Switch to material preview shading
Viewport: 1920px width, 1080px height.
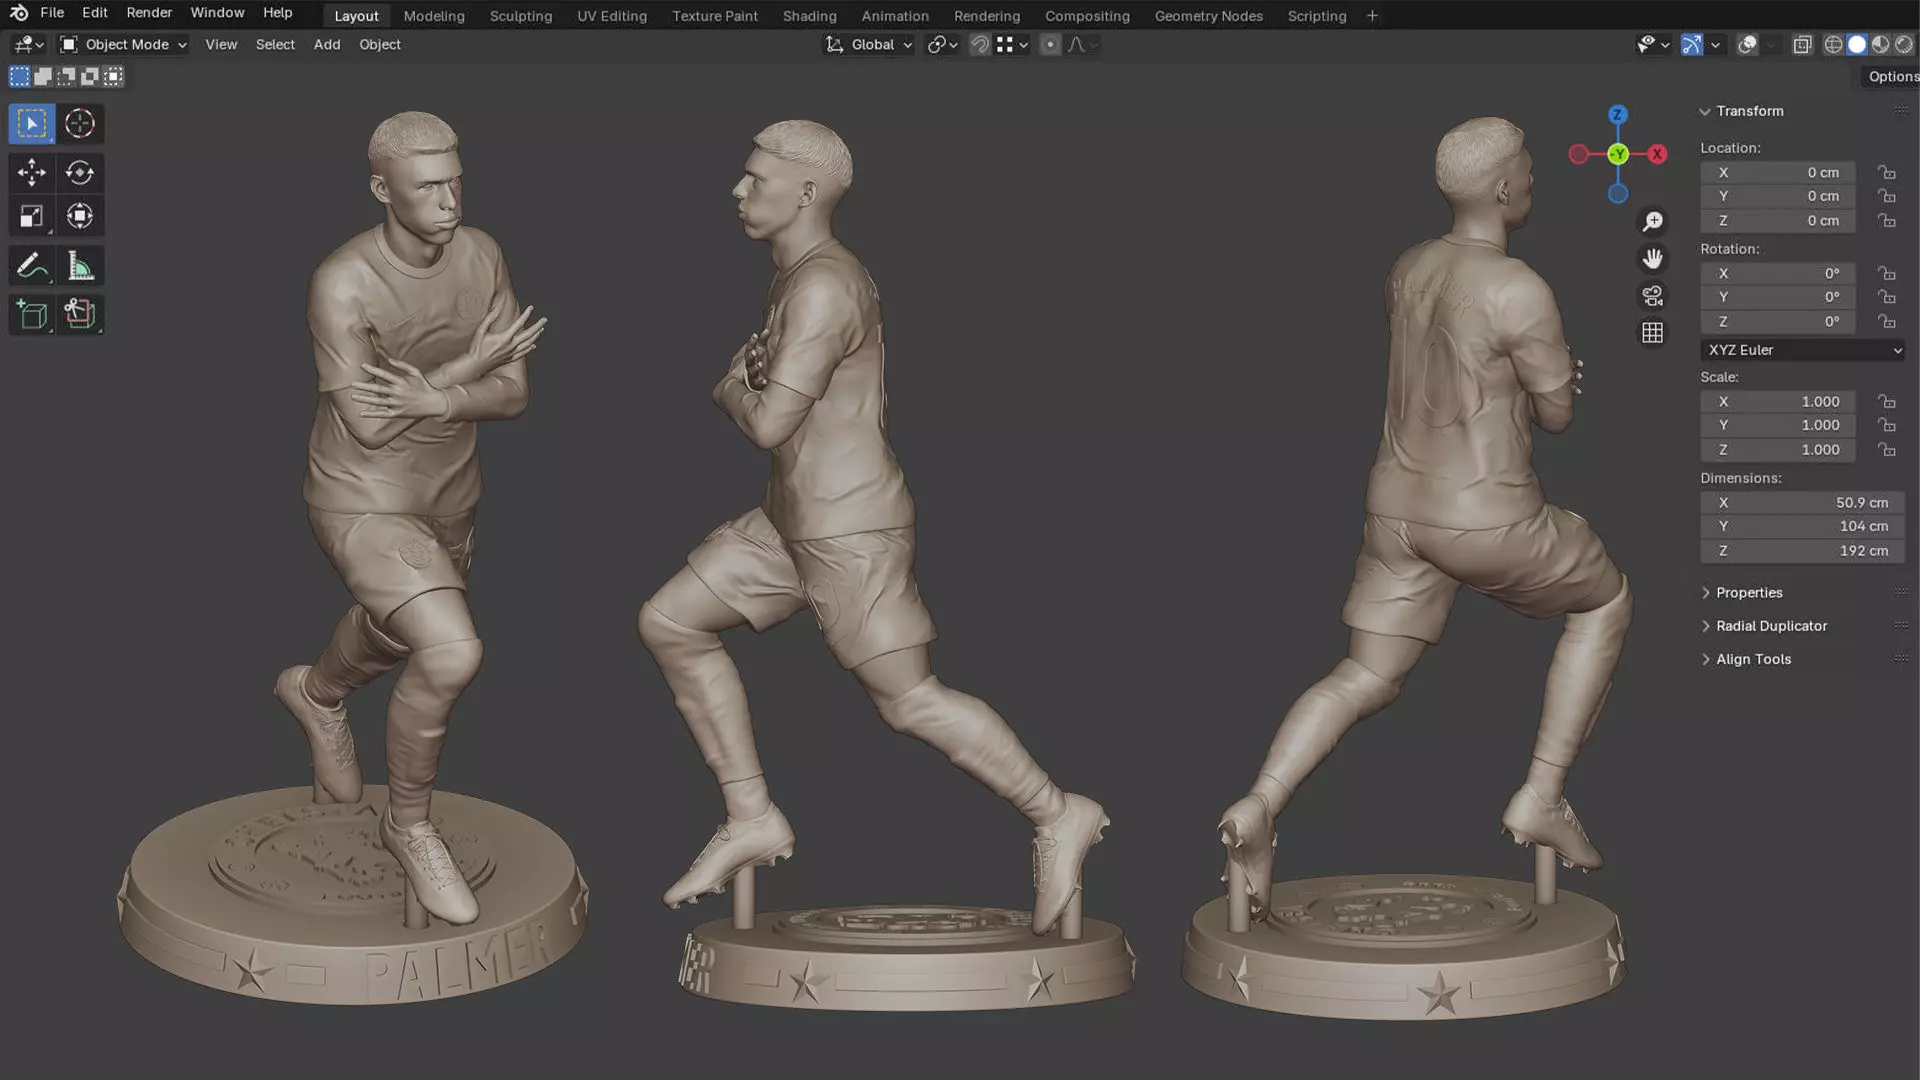click(1881, 45)
